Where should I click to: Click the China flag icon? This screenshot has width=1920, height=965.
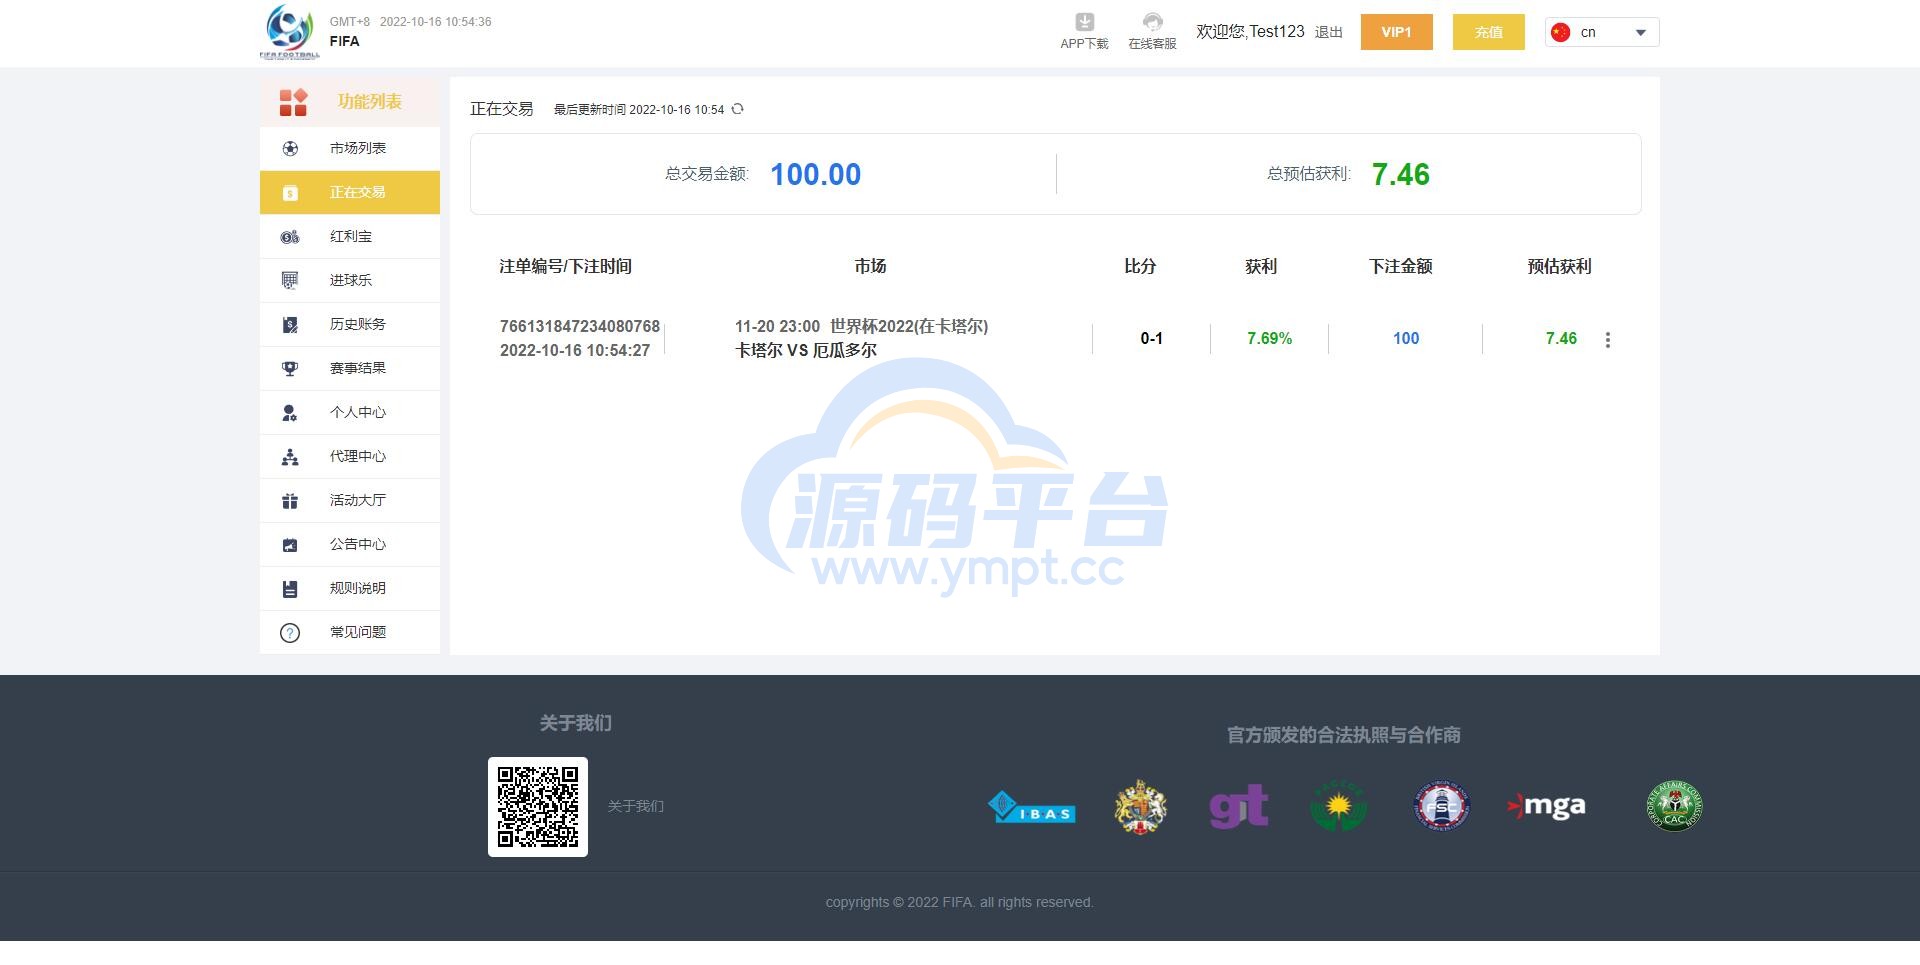pos(1560,32)
